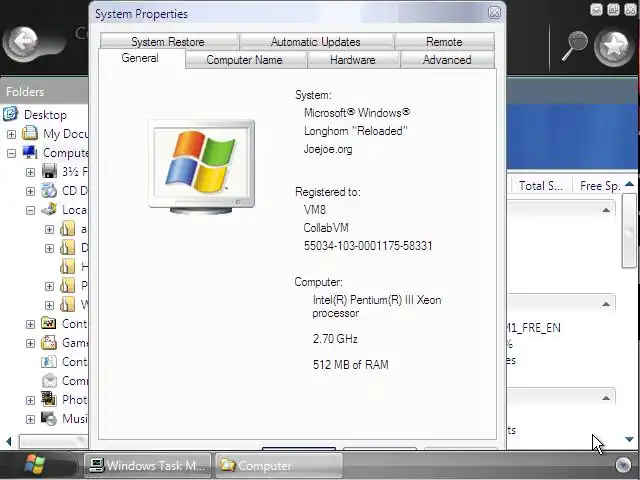The height and width of the screenshot is (480, 640).
Task: Click the search magnifier icon in Explorer
Action: [x=575, y=46]
